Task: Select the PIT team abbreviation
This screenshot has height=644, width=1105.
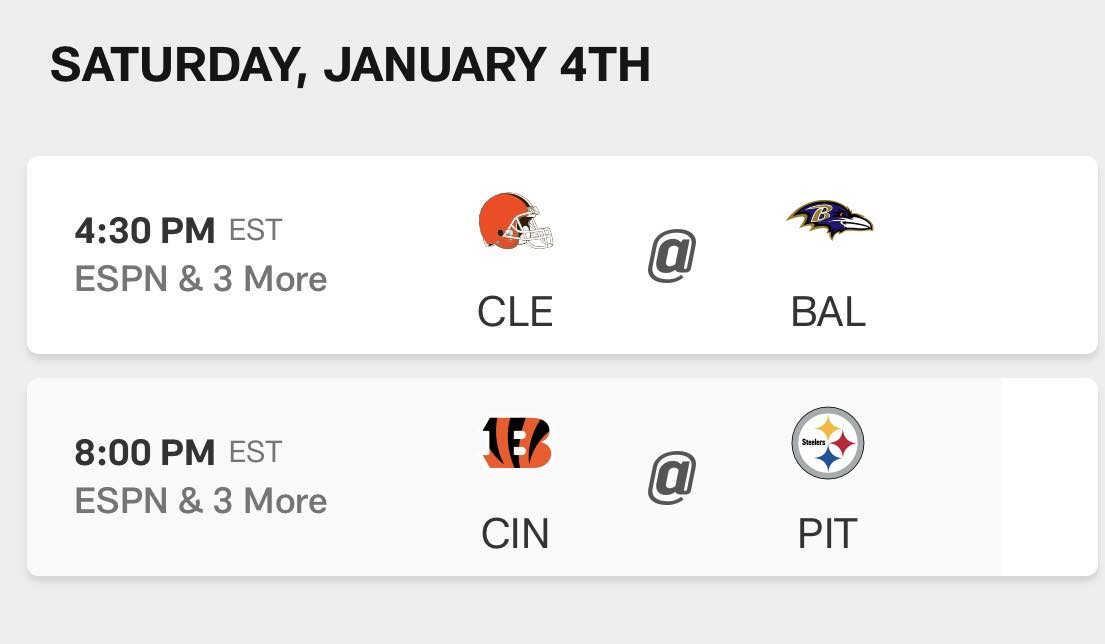Action: coord(827,533)
